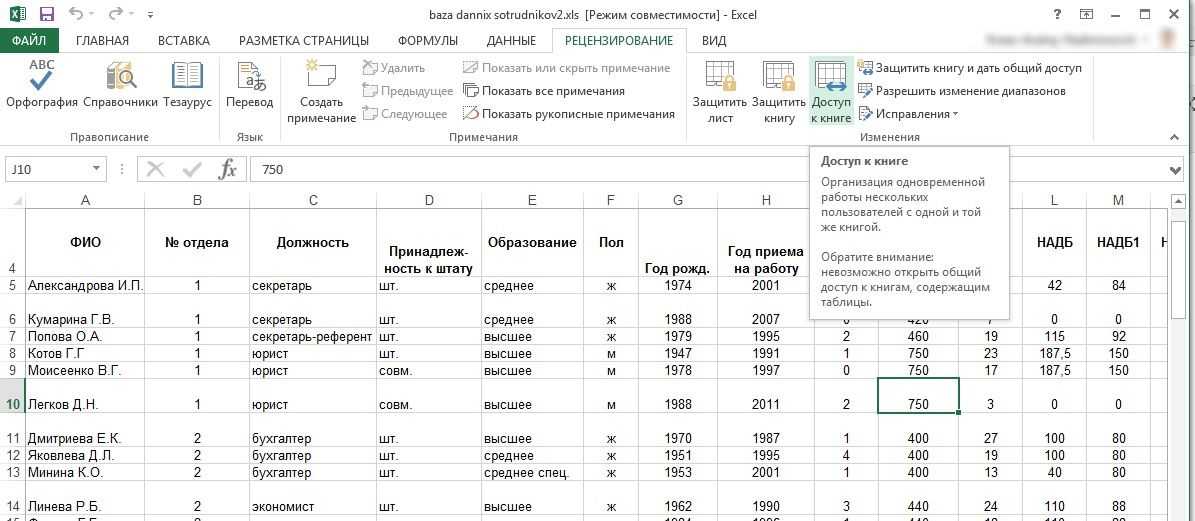Click Защитить лист

tap(719, 91)
